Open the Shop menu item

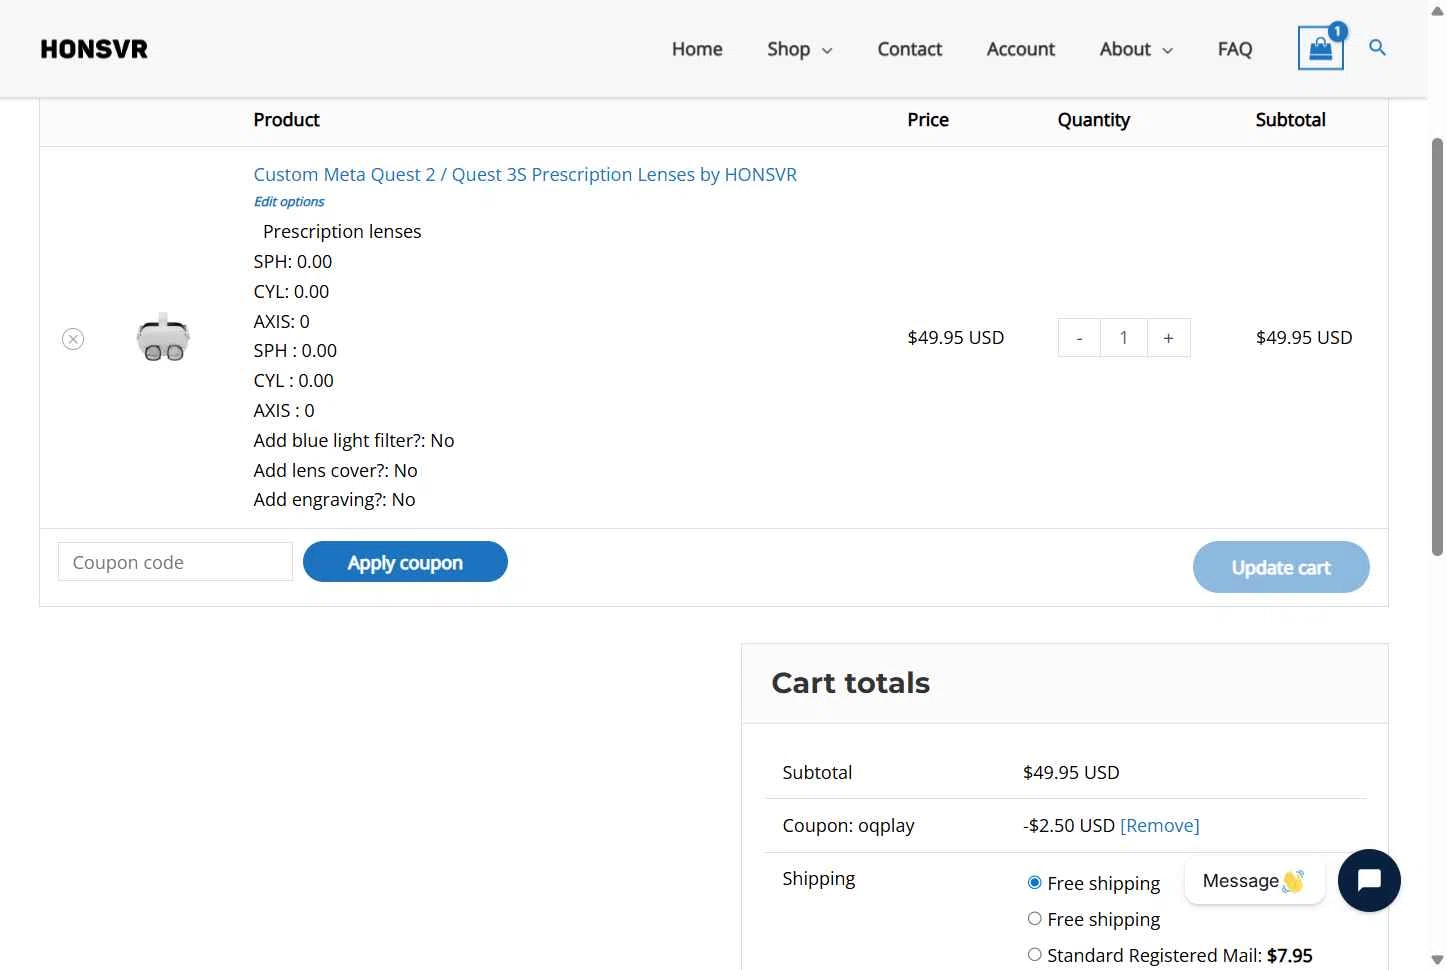pos(788,49)
